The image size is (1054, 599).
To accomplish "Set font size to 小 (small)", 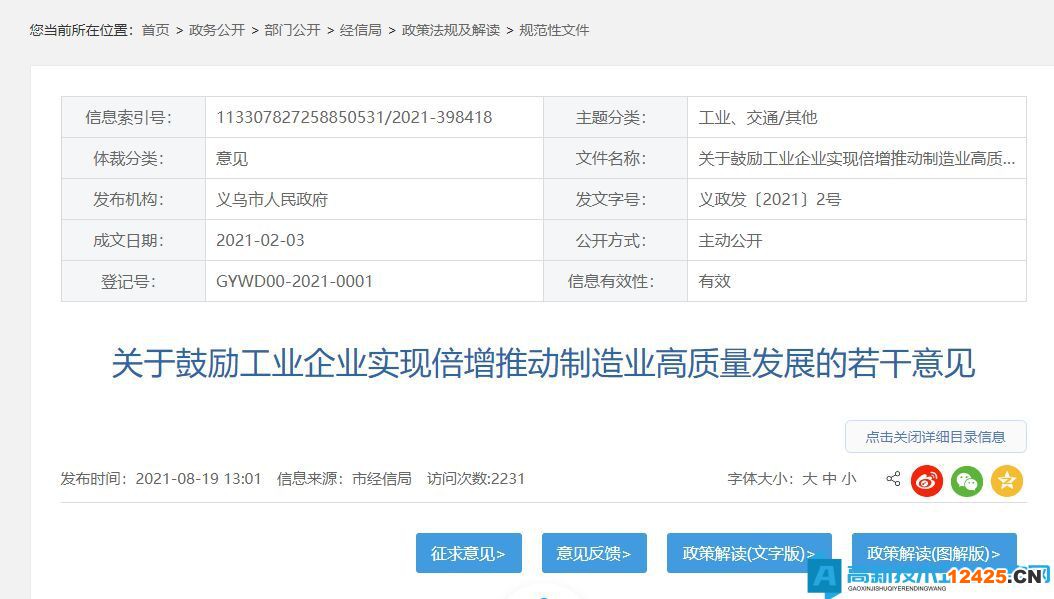I will [849, 479].
